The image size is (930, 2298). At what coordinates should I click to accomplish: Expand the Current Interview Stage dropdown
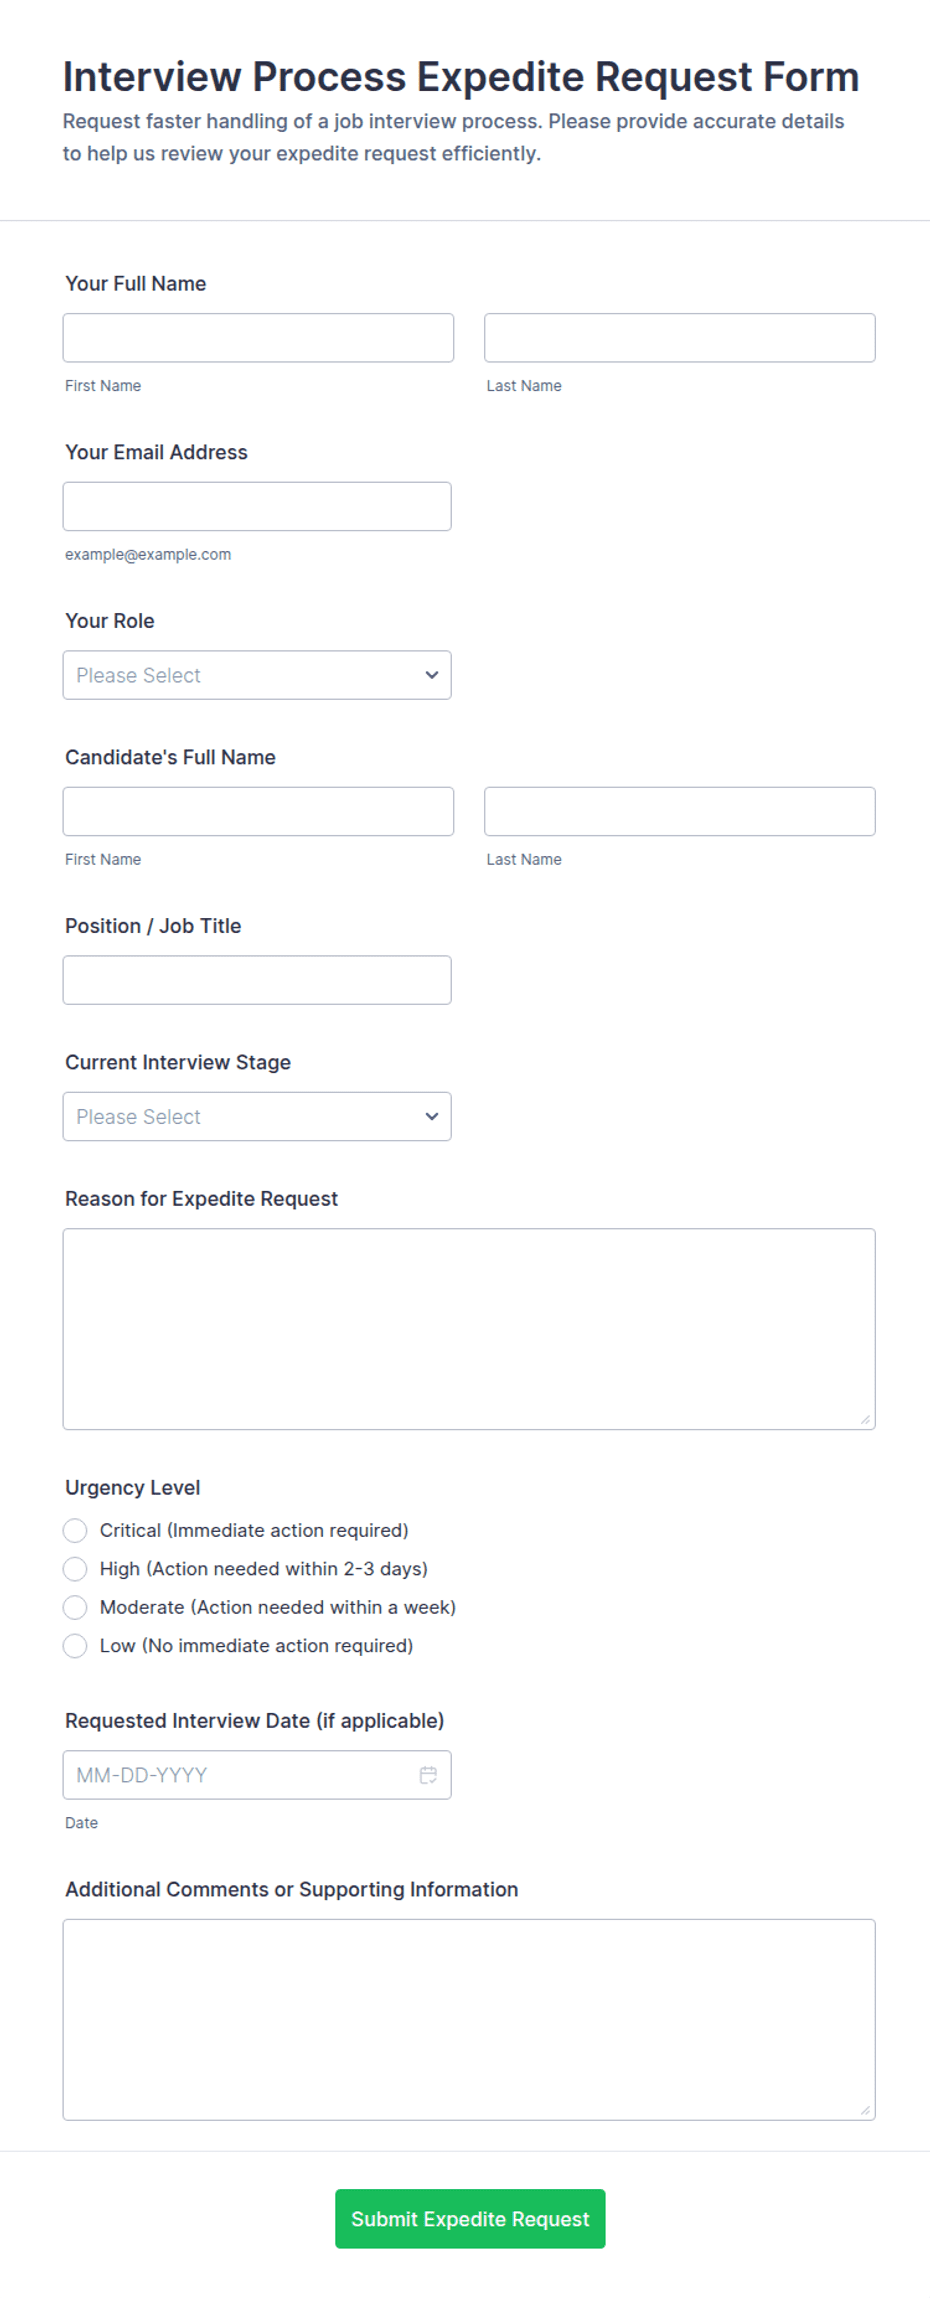(x=257, y=1116)
